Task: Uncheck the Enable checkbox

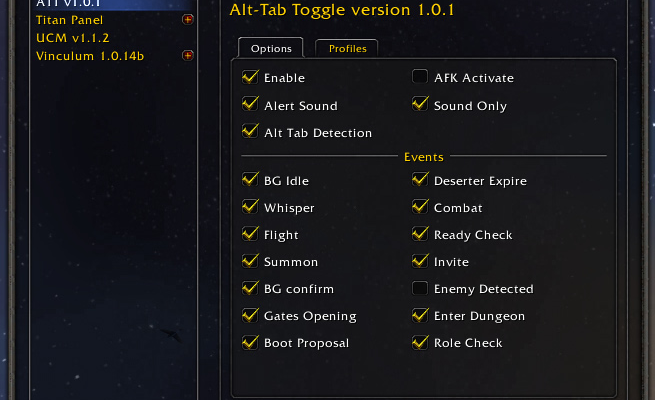Action: click(250, 78)
